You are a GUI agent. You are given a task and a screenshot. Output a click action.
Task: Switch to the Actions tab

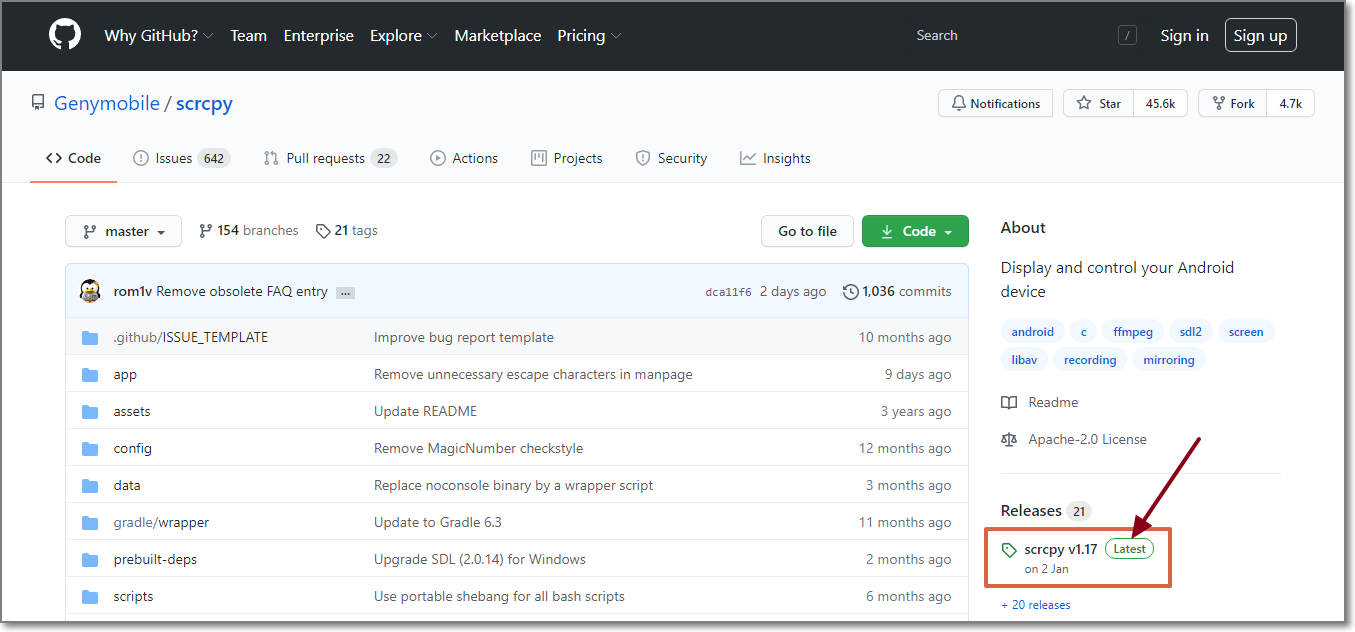(x=464, y=158)
